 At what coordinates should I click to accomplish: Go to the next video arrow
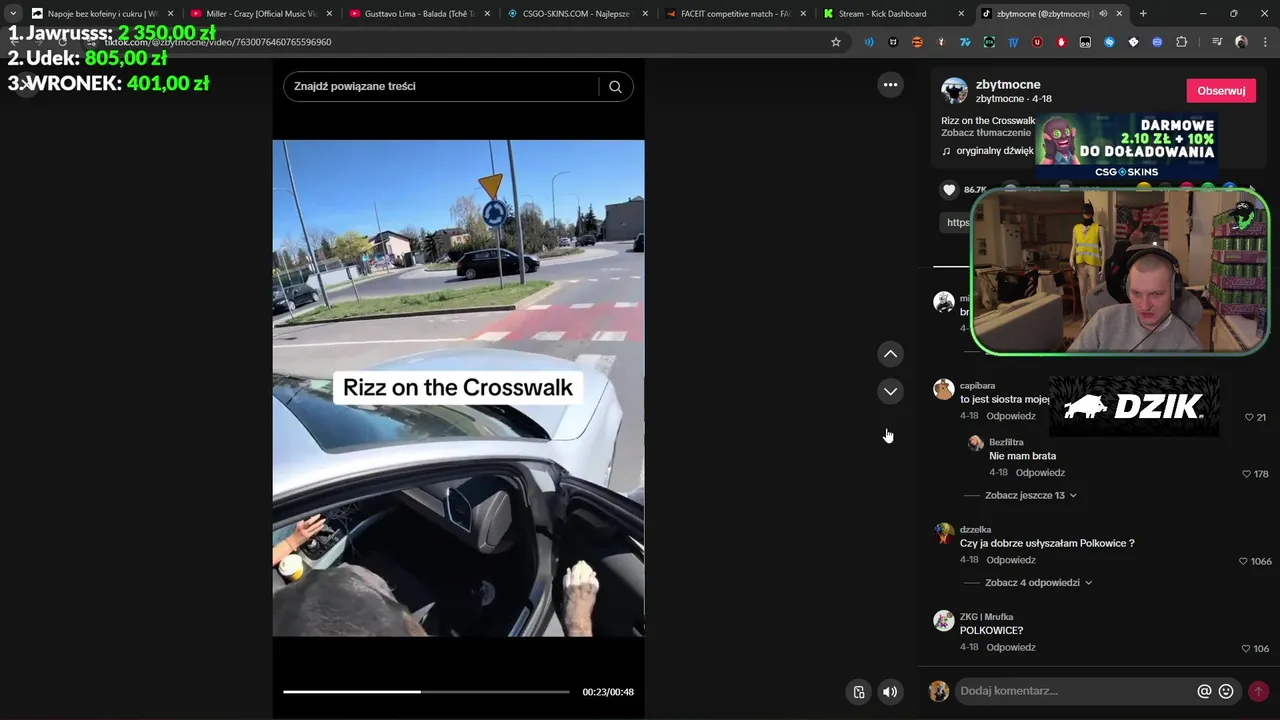click(x=890, y=391)
